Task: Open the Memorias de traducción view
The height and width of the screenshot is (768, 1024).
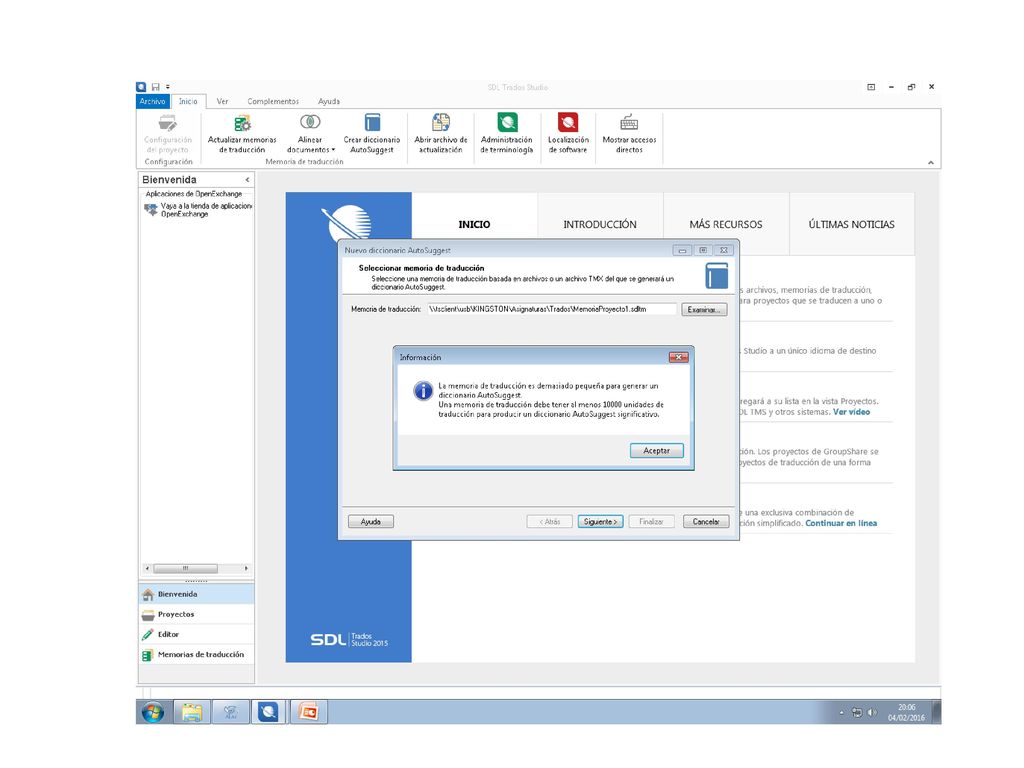Action: point(197,654)
